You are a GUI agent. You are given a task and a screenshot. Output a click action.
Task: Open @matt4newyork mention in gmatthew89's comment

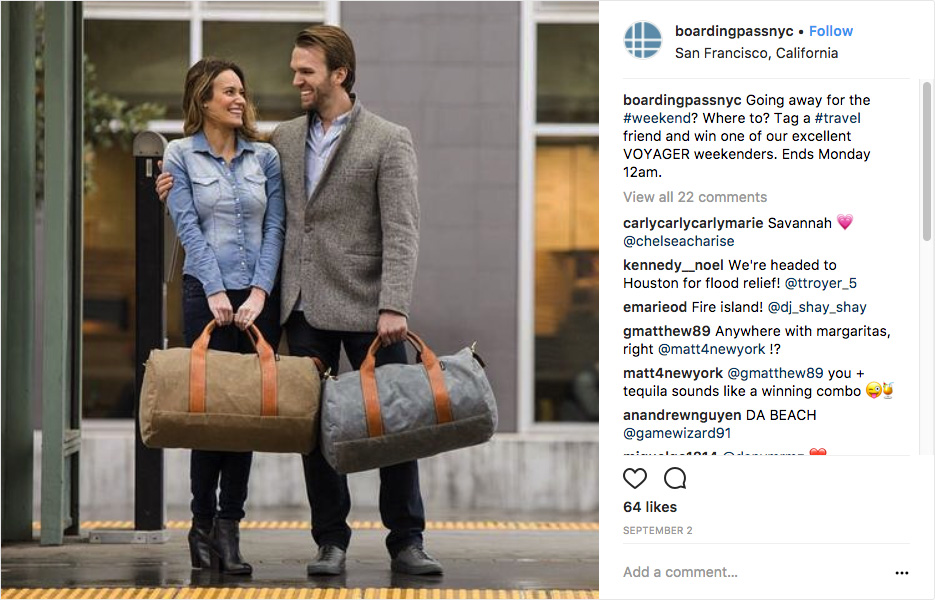coord(711,349)
